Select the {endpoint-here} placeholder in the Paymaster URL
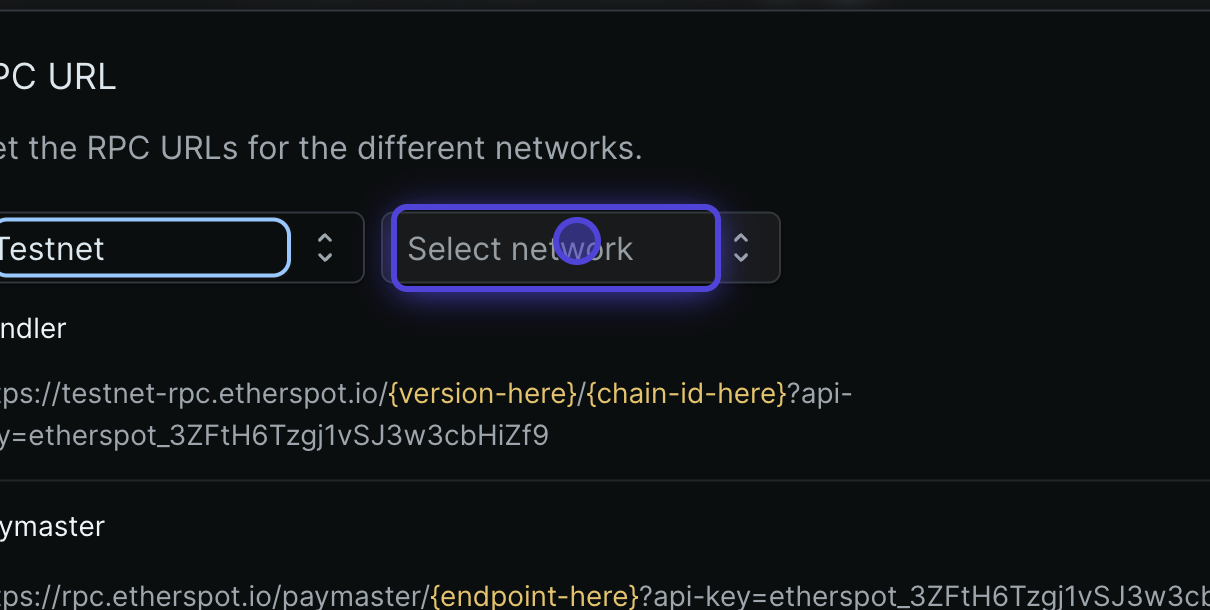1210x610 pixels. coord(533,594)
